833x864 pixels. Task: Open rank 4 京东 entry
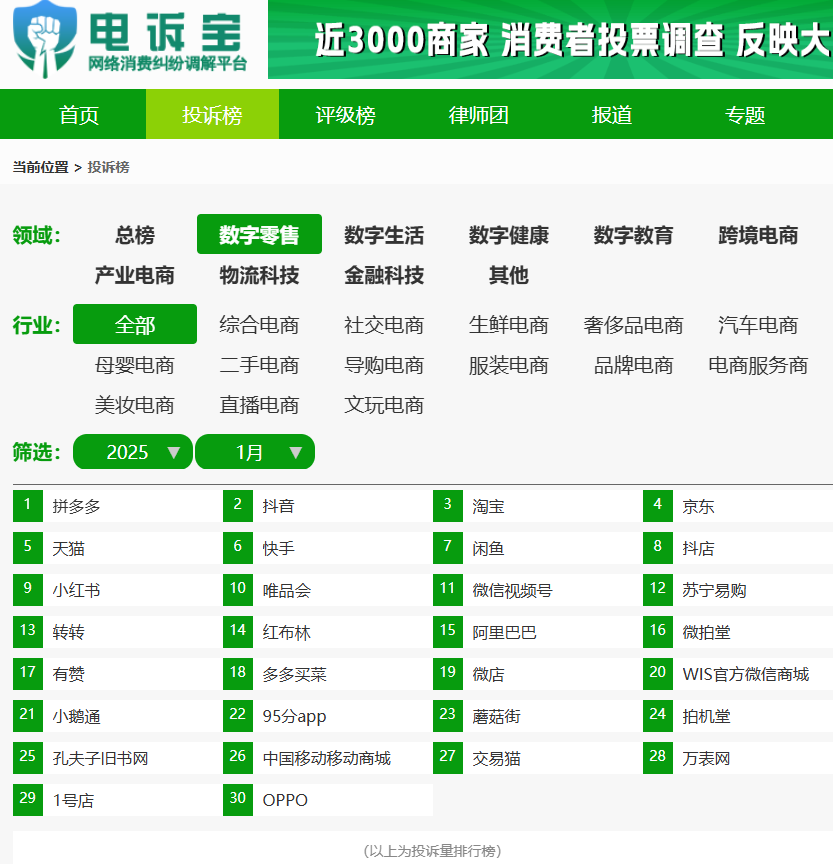click(x=738, y=506)
